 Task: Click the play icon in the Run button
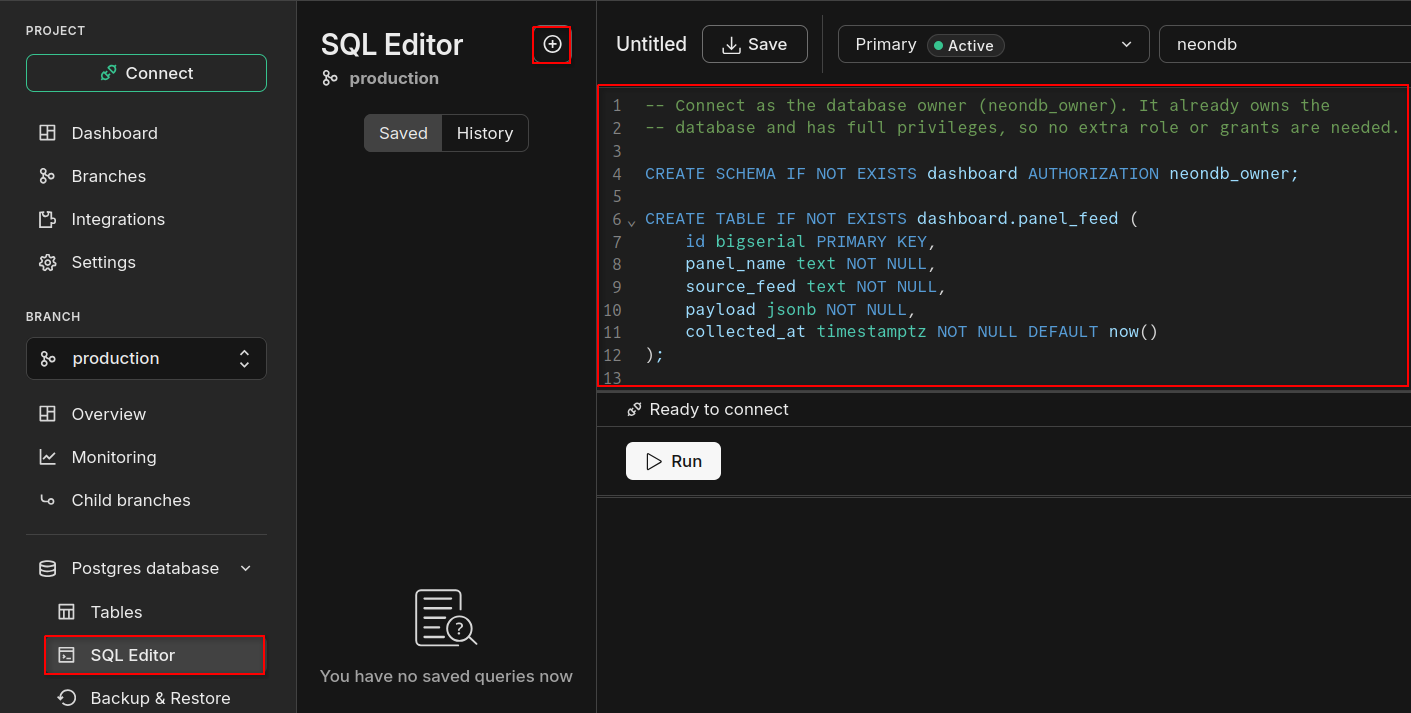[654, 461]
